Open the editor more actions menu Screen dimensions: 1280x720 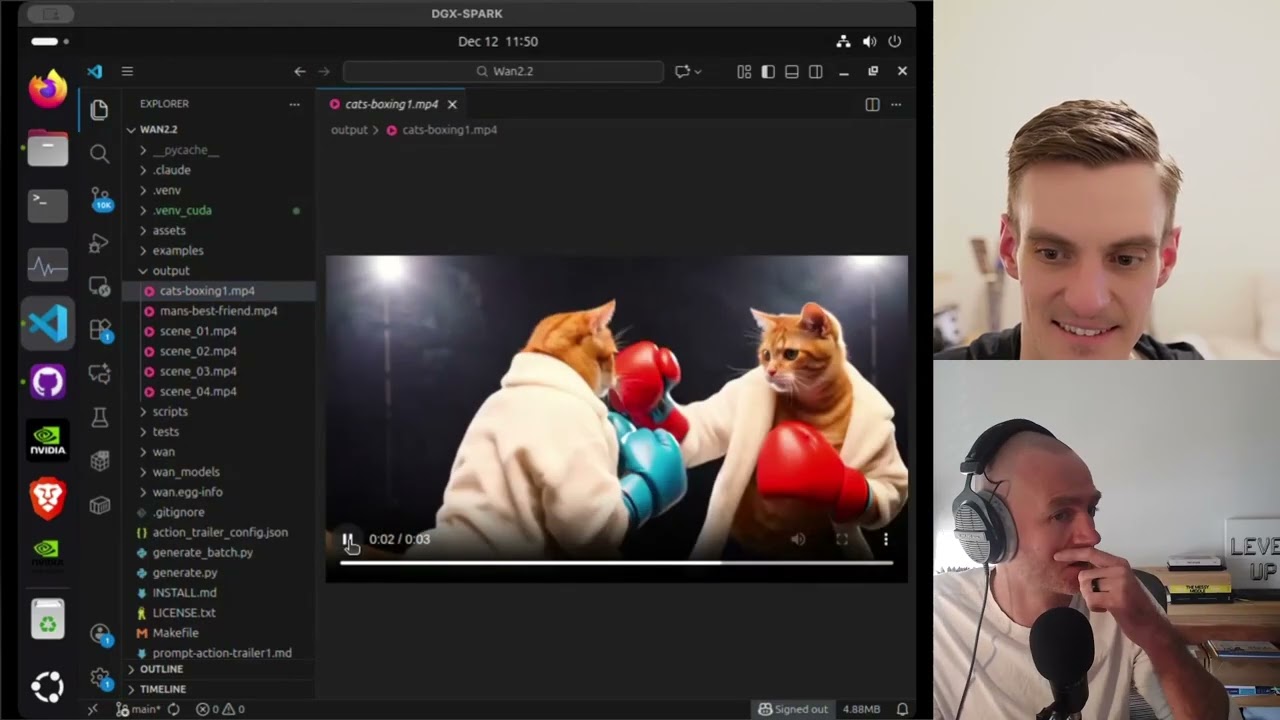[x=896, y=104]
